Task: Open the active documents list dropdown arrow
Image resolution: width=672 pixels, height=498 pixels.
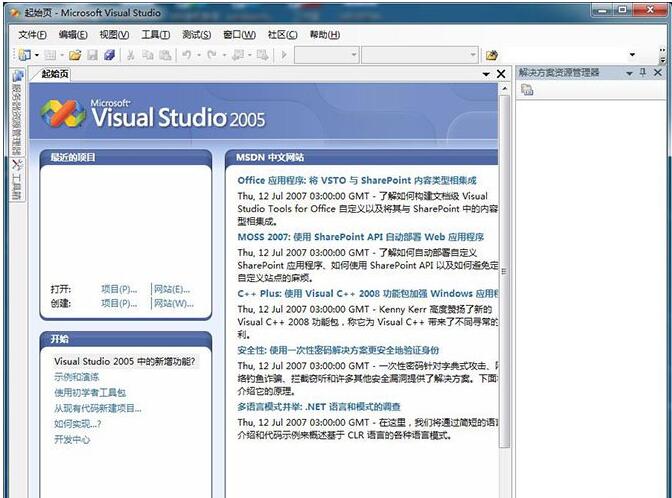Action: point(486,74)
